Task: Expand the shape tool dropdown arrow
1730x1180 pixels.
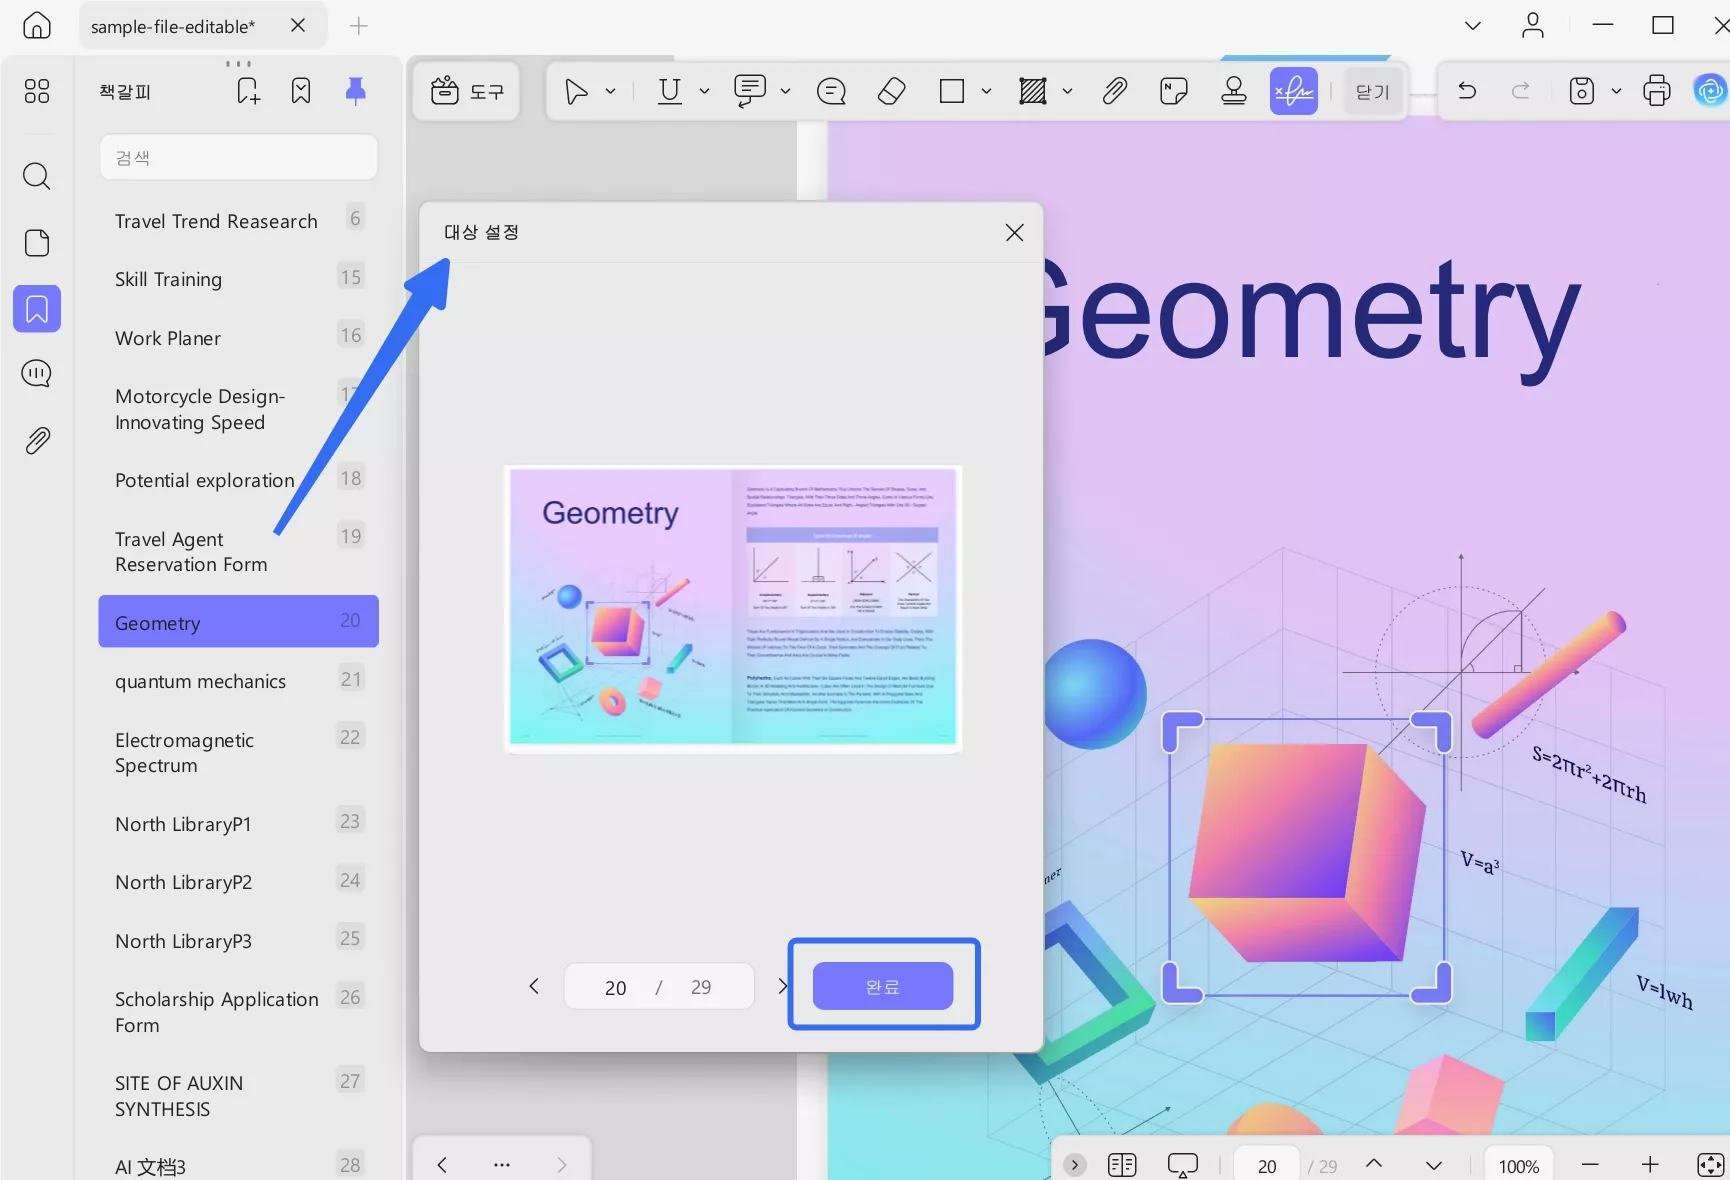Action: tap(986, 92)
